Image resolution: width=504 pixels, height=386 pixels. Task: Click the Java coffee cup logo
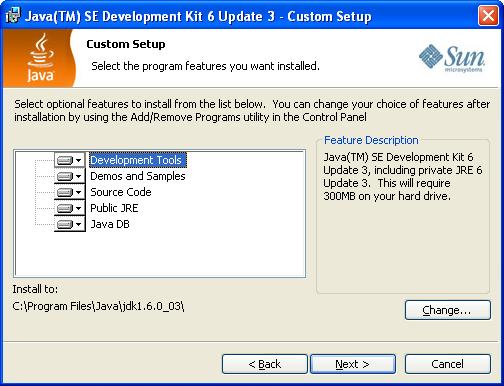(40, 58)
